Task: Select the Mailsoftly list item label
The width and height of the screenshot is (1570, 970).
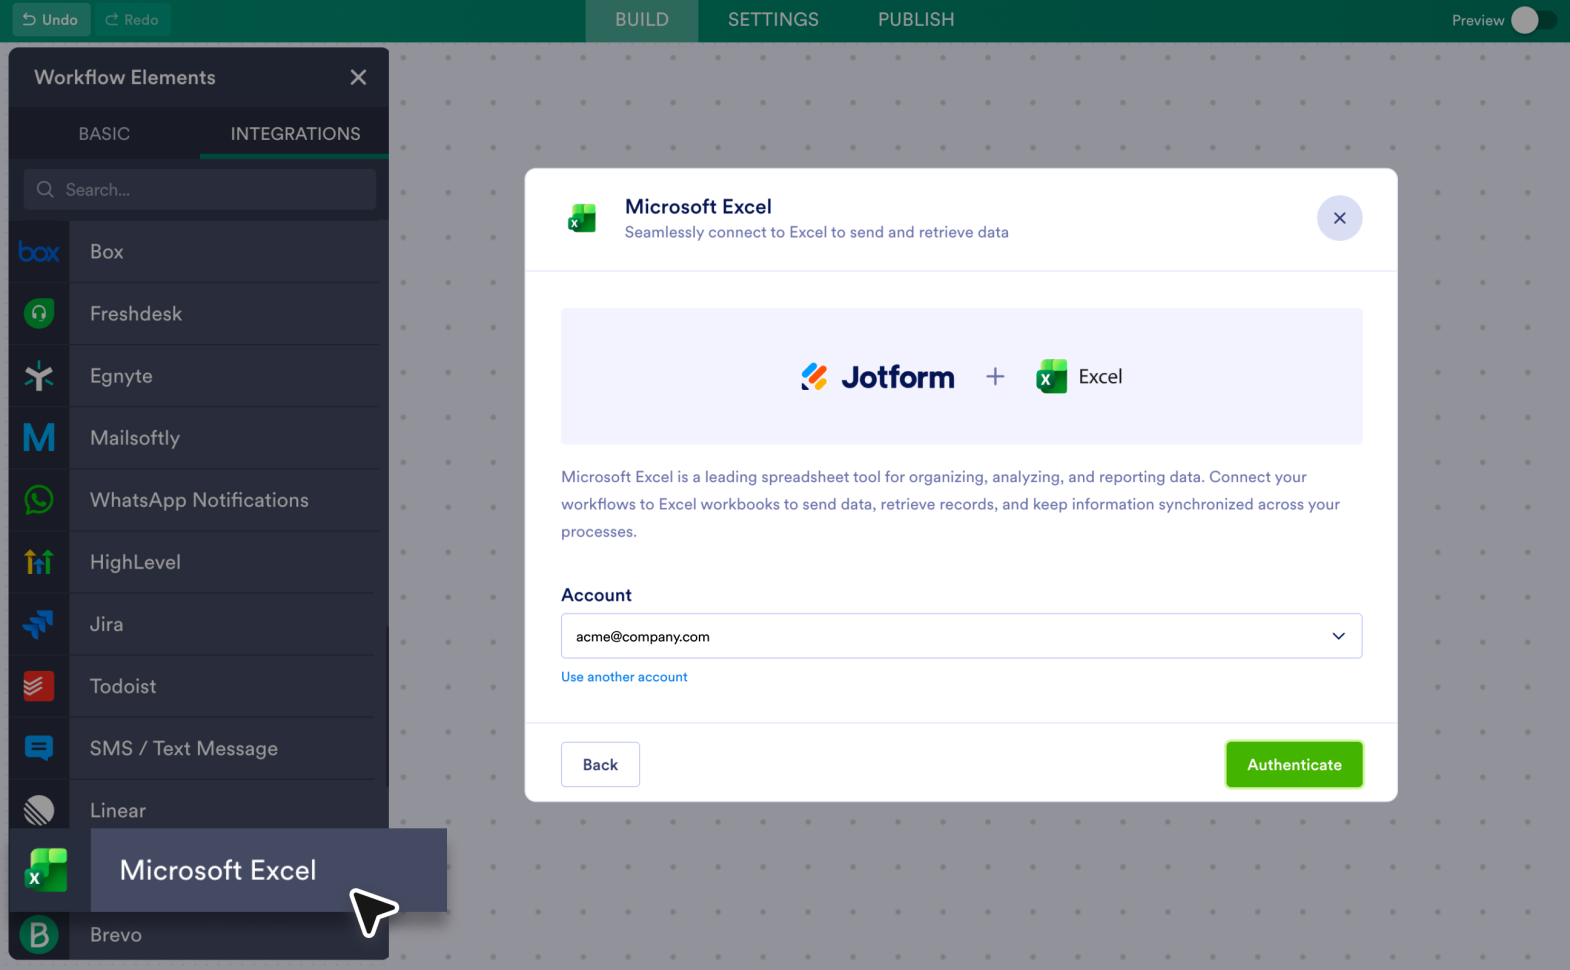Action: coord(135,438)
